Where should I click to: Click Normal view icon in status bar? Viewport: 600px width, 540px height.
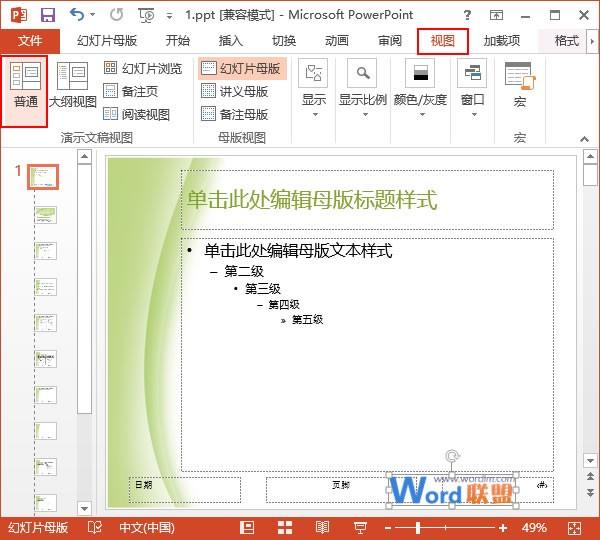click(247, 528)
